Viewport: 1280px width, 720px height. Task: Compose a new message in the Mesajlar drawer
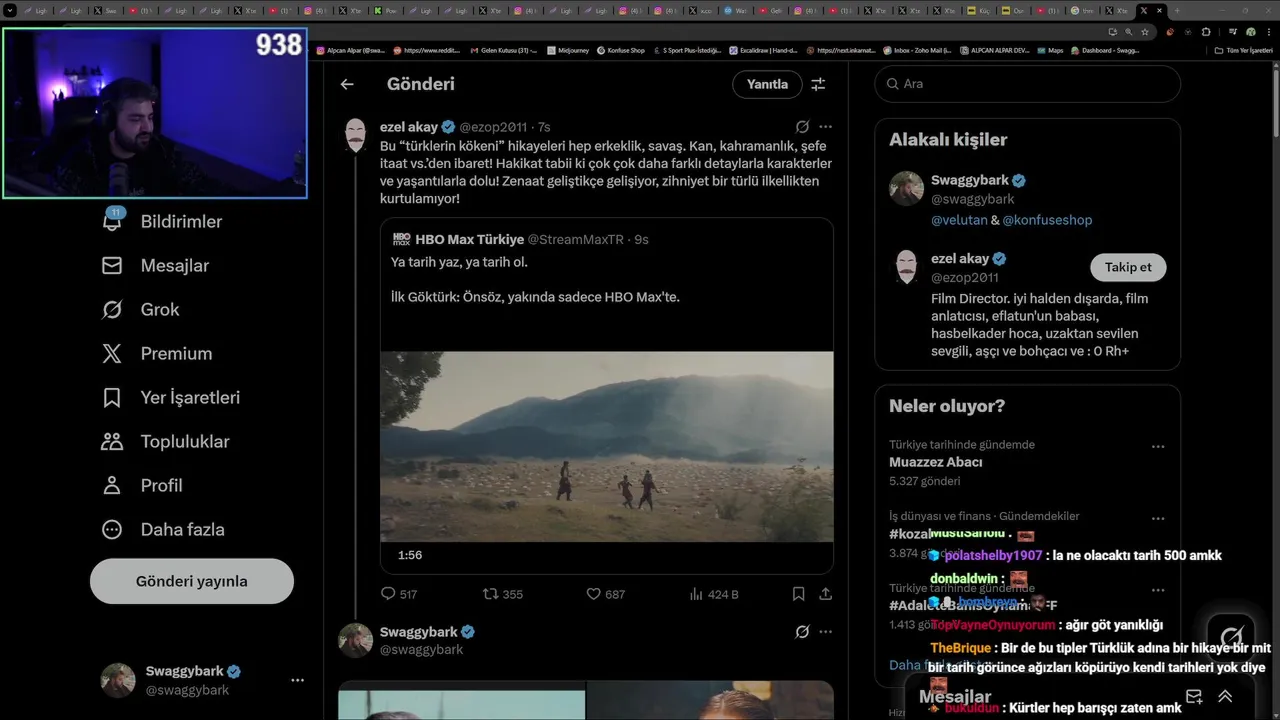point(1194,697)
